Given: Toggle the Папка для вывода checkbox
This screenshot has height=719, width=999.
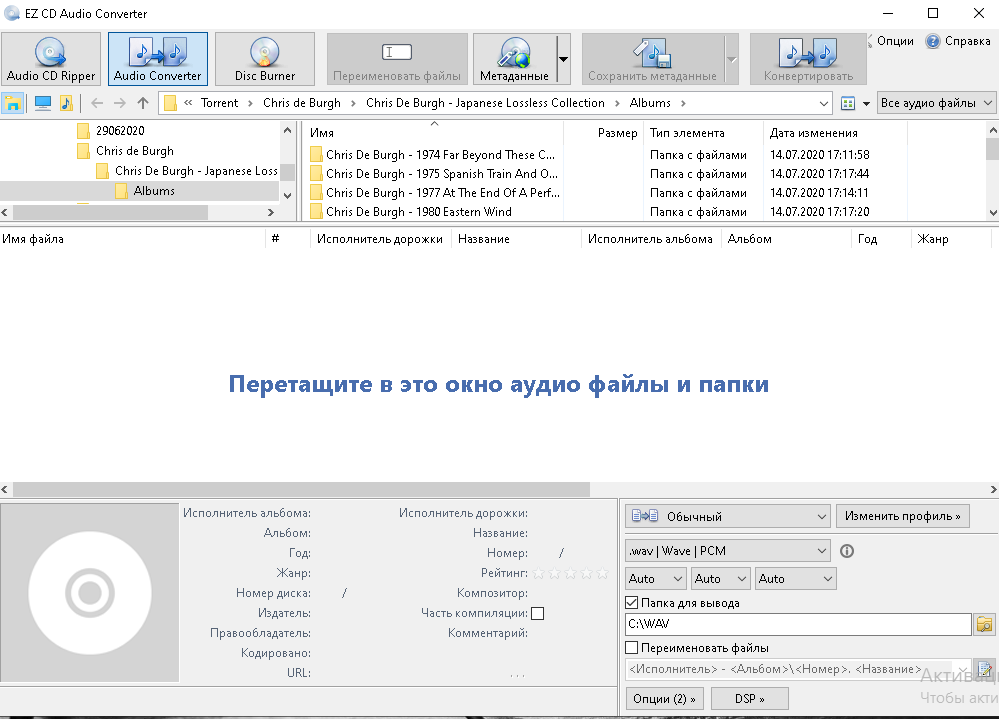Looking at the screenshot, I should click(x=632, y=602).
